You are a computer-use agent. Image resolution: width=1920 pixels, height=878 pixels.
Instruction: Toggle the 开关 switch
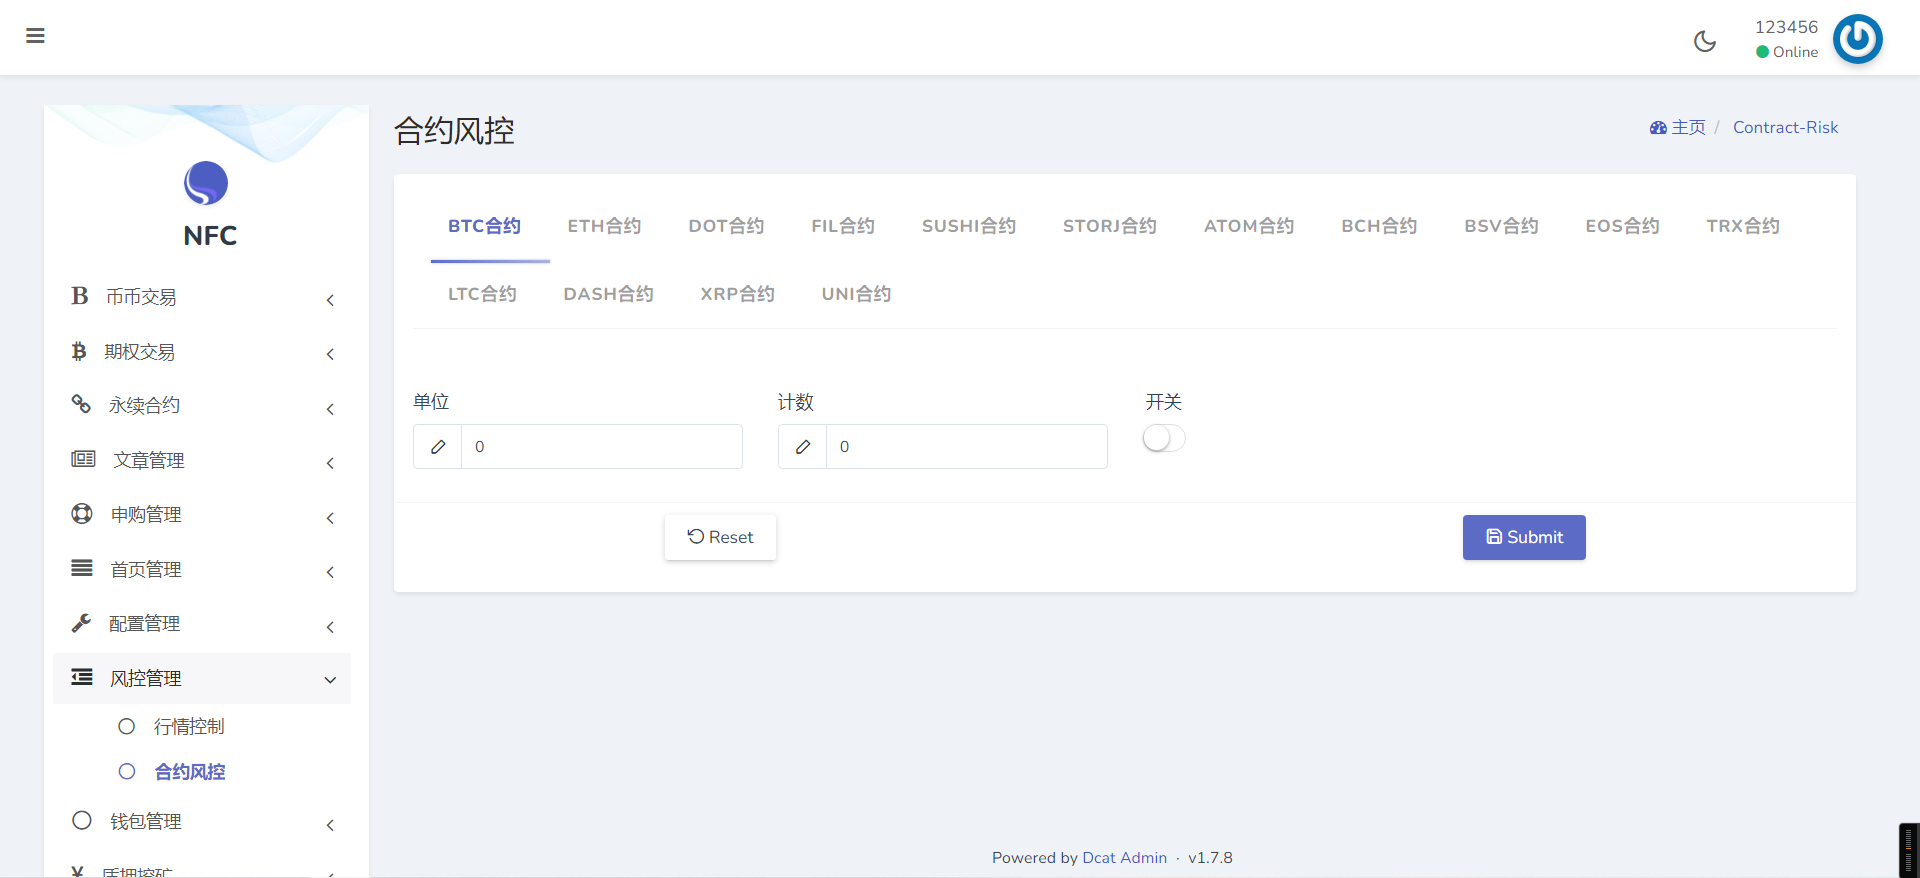coord(1164,438)
